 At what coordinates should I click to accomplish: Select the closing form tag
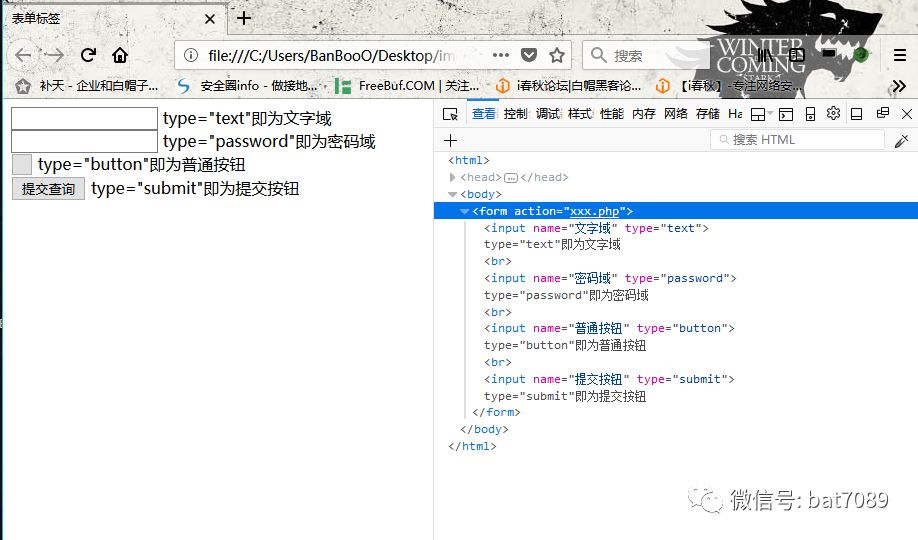click(x=496, y=412)
